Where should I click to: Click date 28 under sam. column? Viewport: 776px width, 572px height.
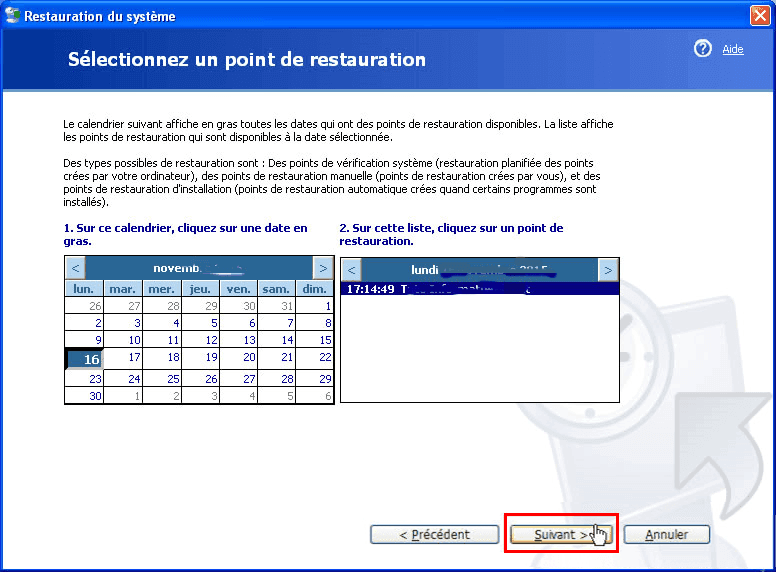pyautogui.click(x=277, y=379)
